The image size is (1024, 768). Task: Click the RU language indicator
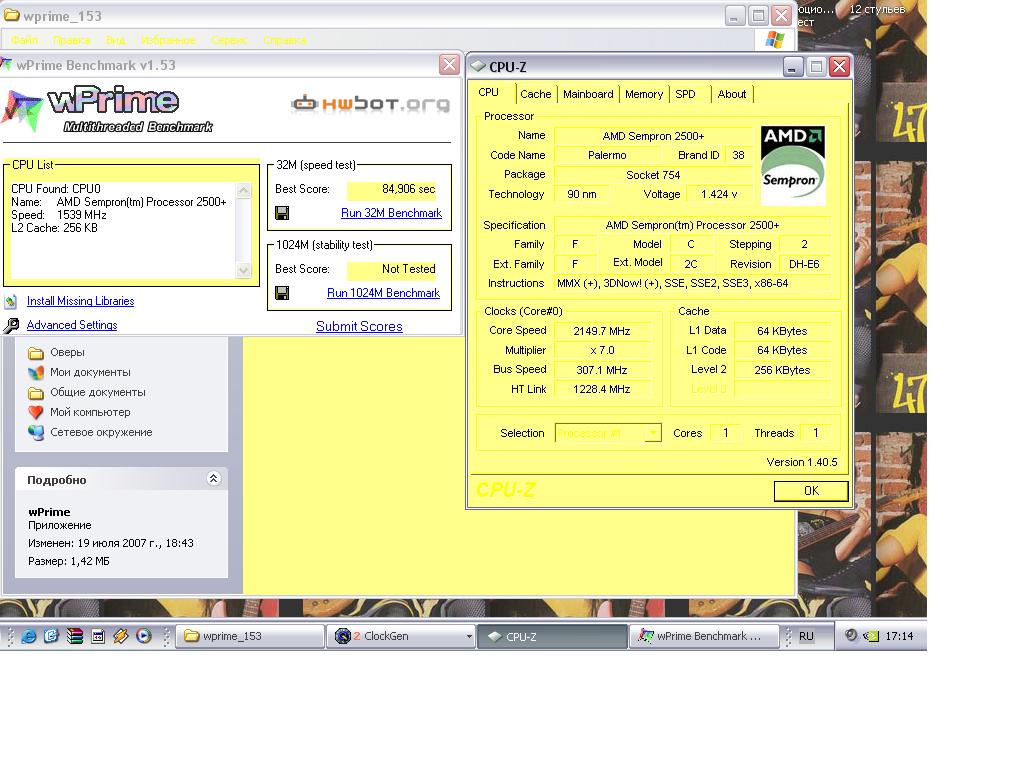(x=807, y=636)
